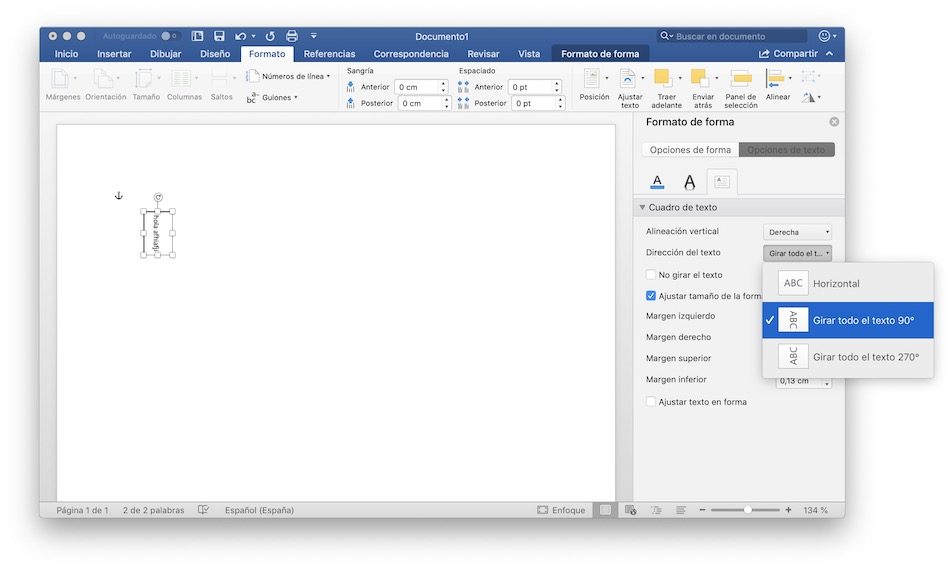Enable the No girar el texto checkbox
Viewport: 950px width, 570px height.
pos(651,275)
